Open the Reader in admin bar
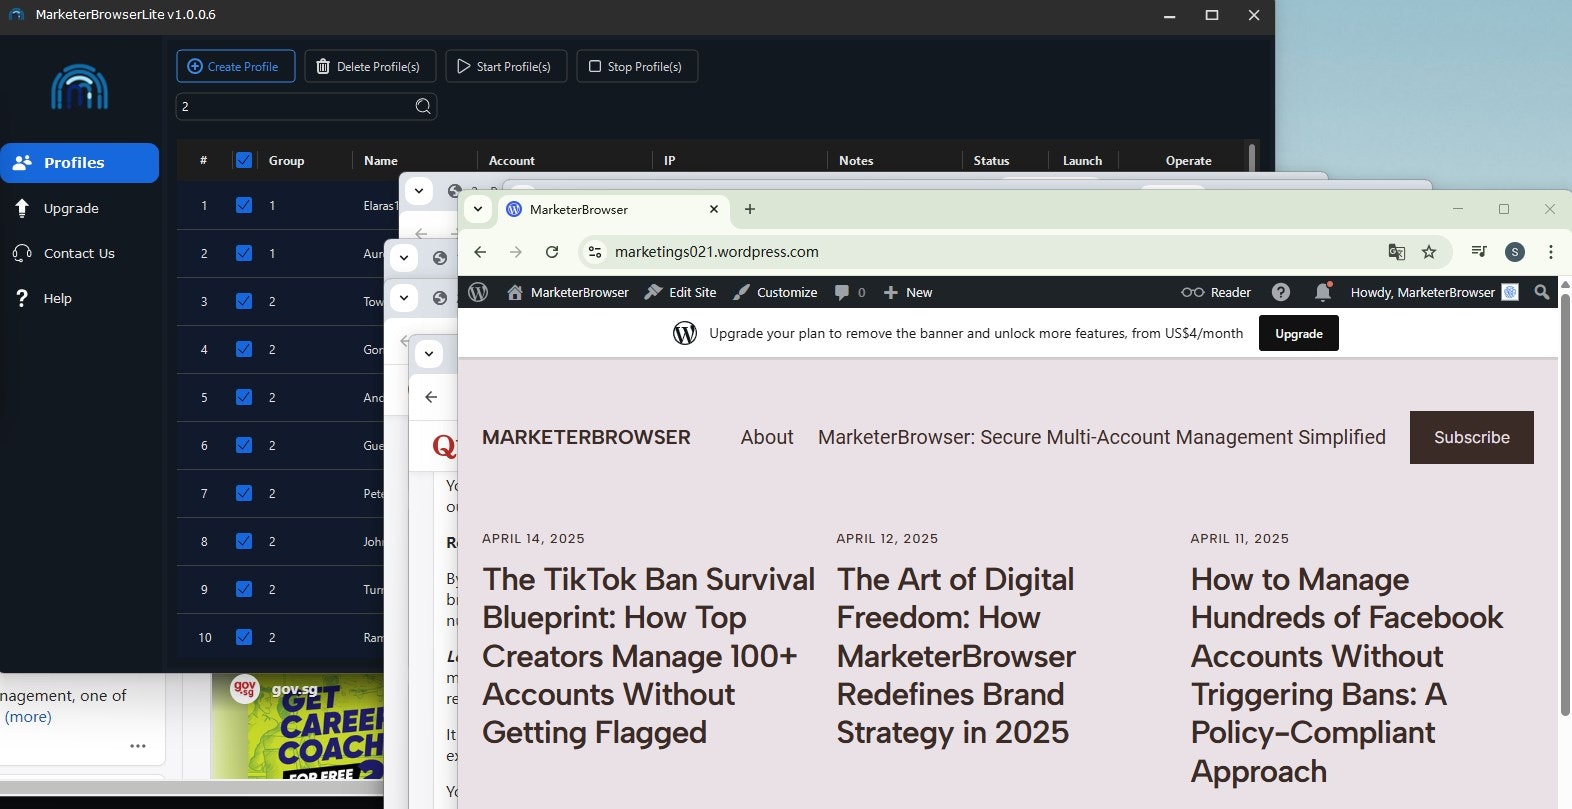Image resolution: width=1572 pixels, height=809 pixels. (x=1216, y=292)
